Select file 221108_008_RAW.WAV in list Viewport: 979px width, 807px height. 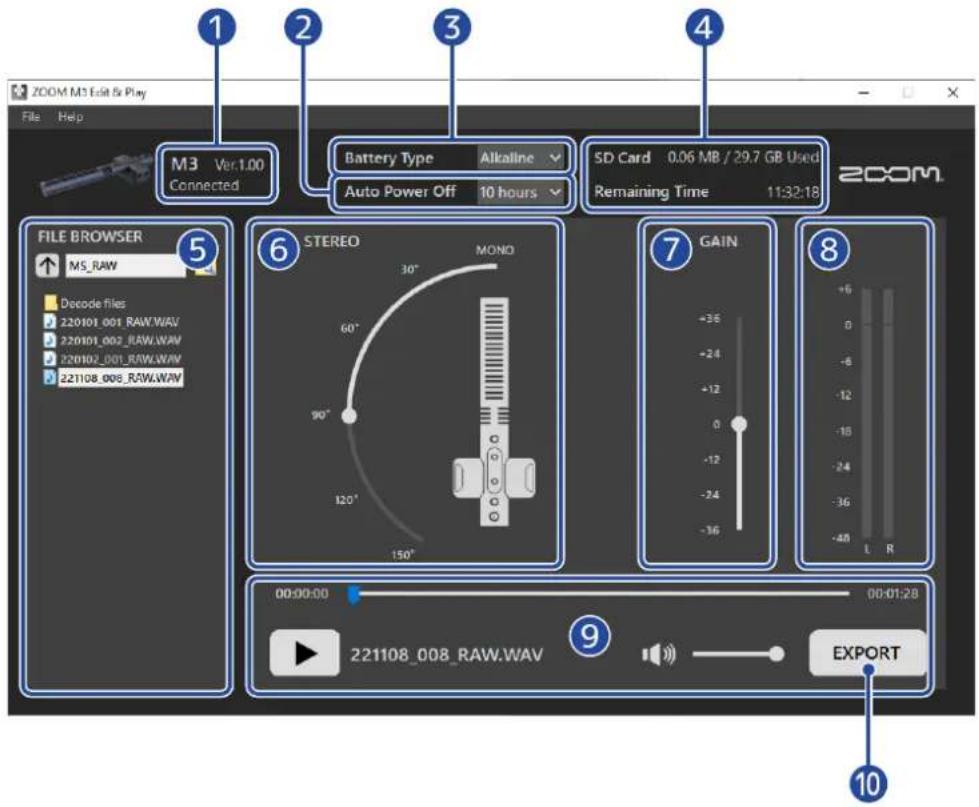tap(113, 378)
